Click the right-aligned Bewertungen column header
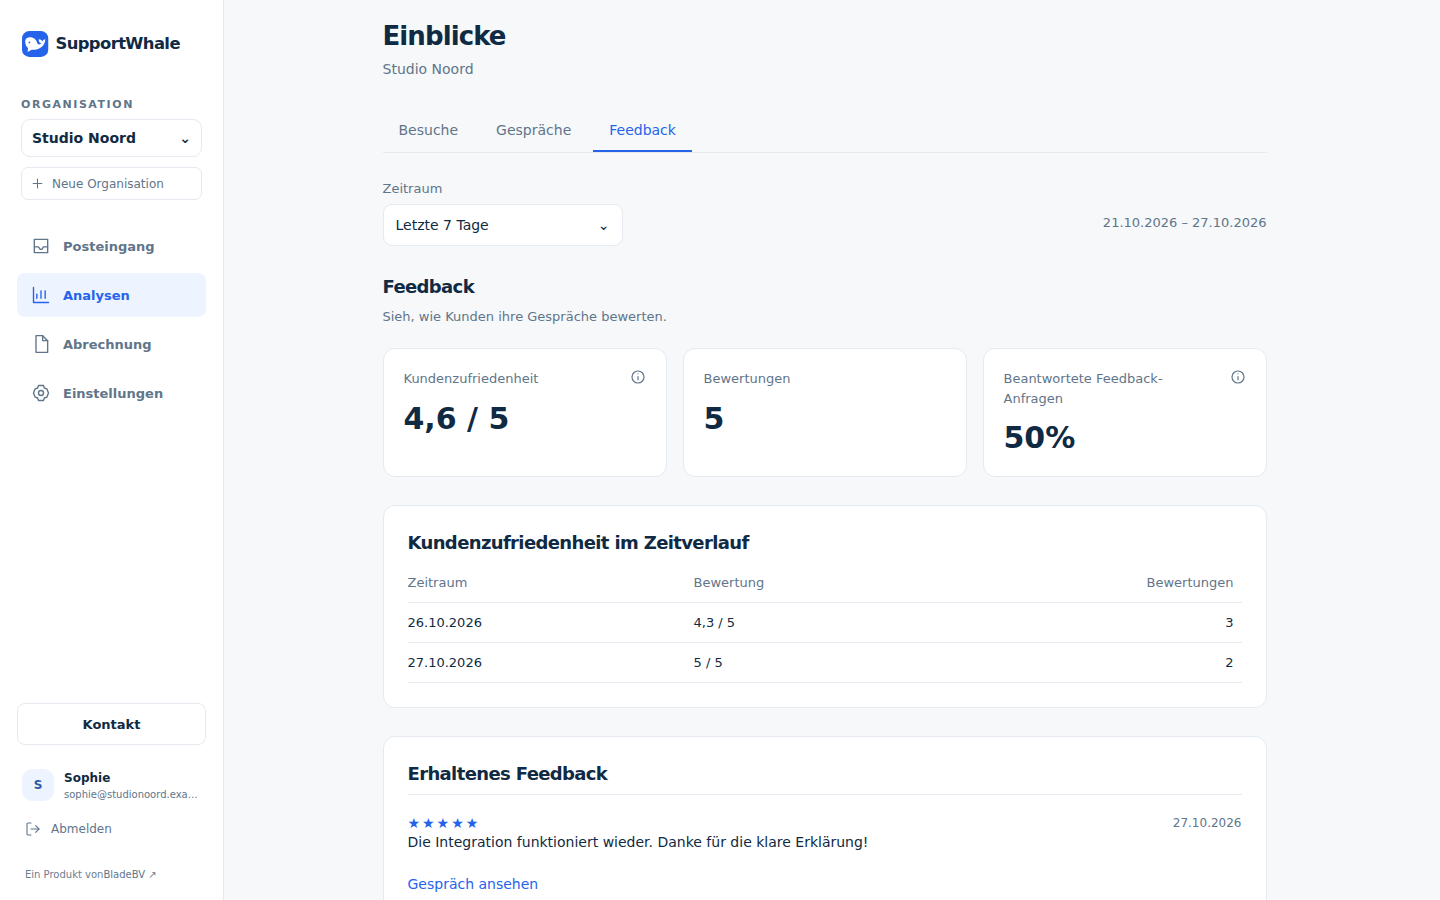This screenshot has width=1440, height=900. 1190,582
